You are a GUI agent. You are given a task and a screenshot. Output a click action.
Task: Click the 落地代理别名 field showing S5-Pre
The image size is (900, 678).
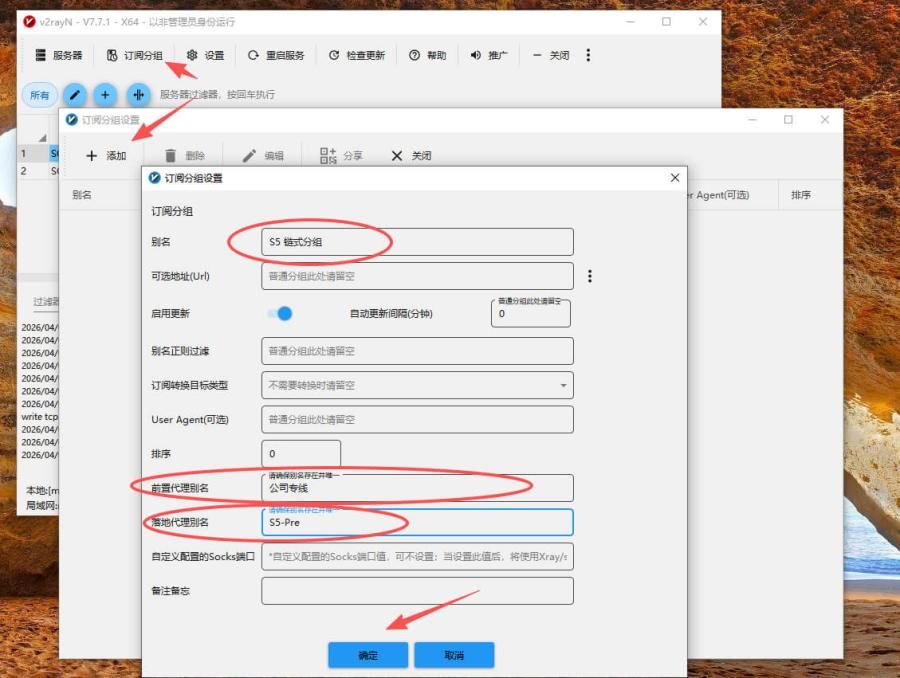pyautogui.click(x=417, y=522)
